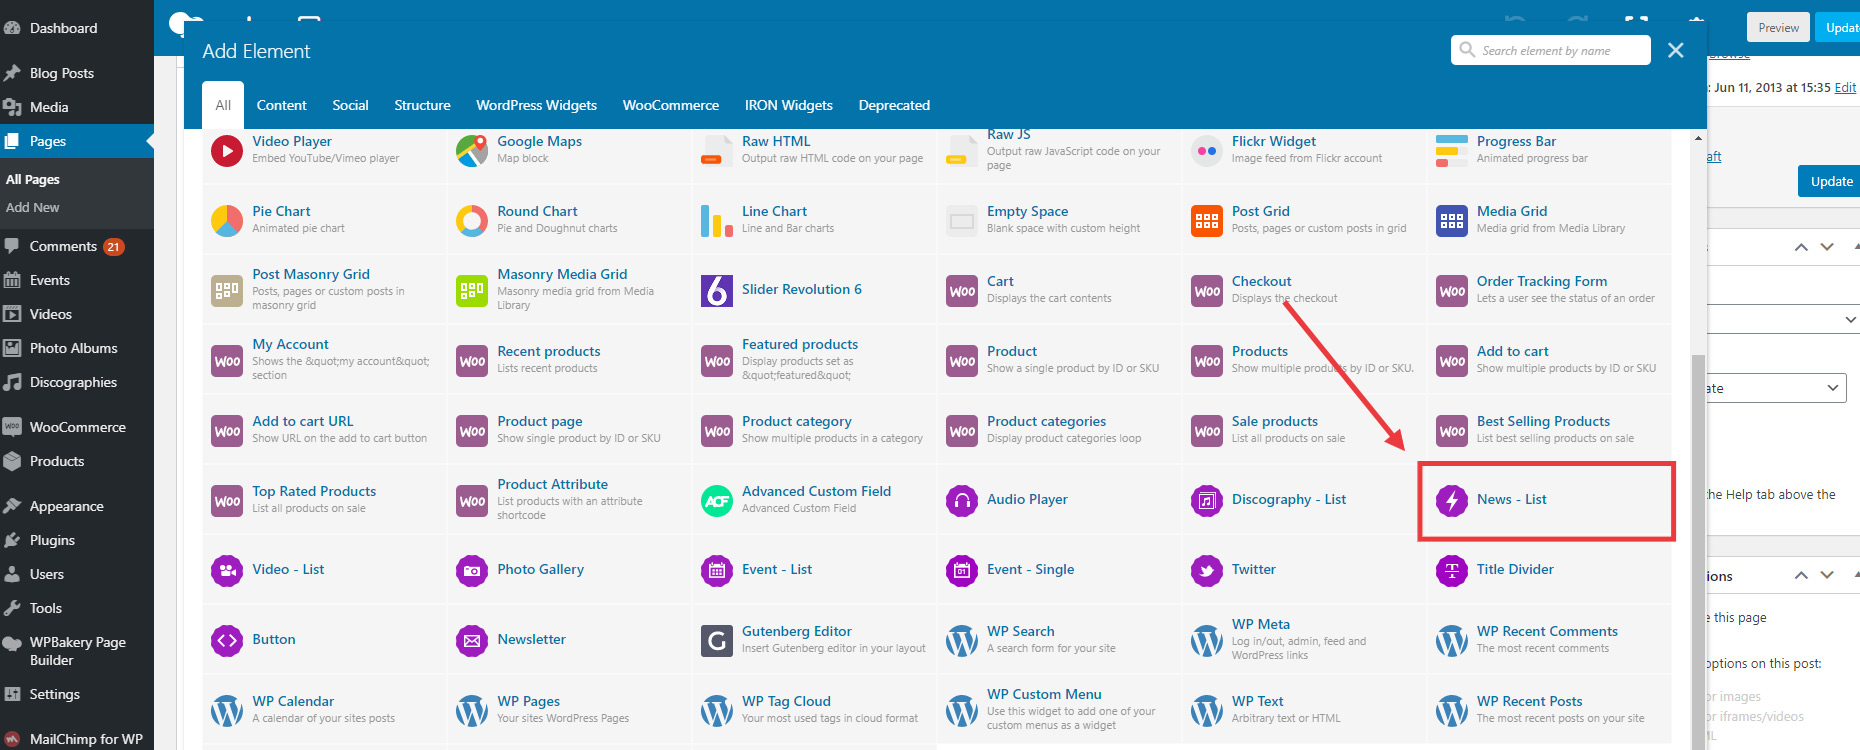Screen dimensions: 1860x750
Task: Add the Post Grid icon
Action: coord(1207,221)
